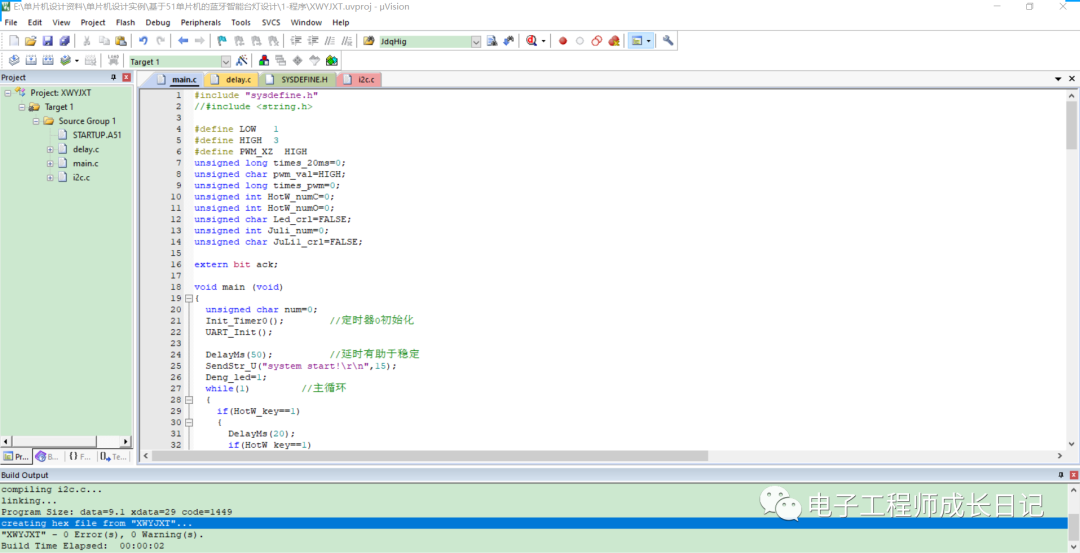Click the Start/Stop Debug Session icon
The height and width of the screenshot is (553, 1080).
tap(531, 41)
